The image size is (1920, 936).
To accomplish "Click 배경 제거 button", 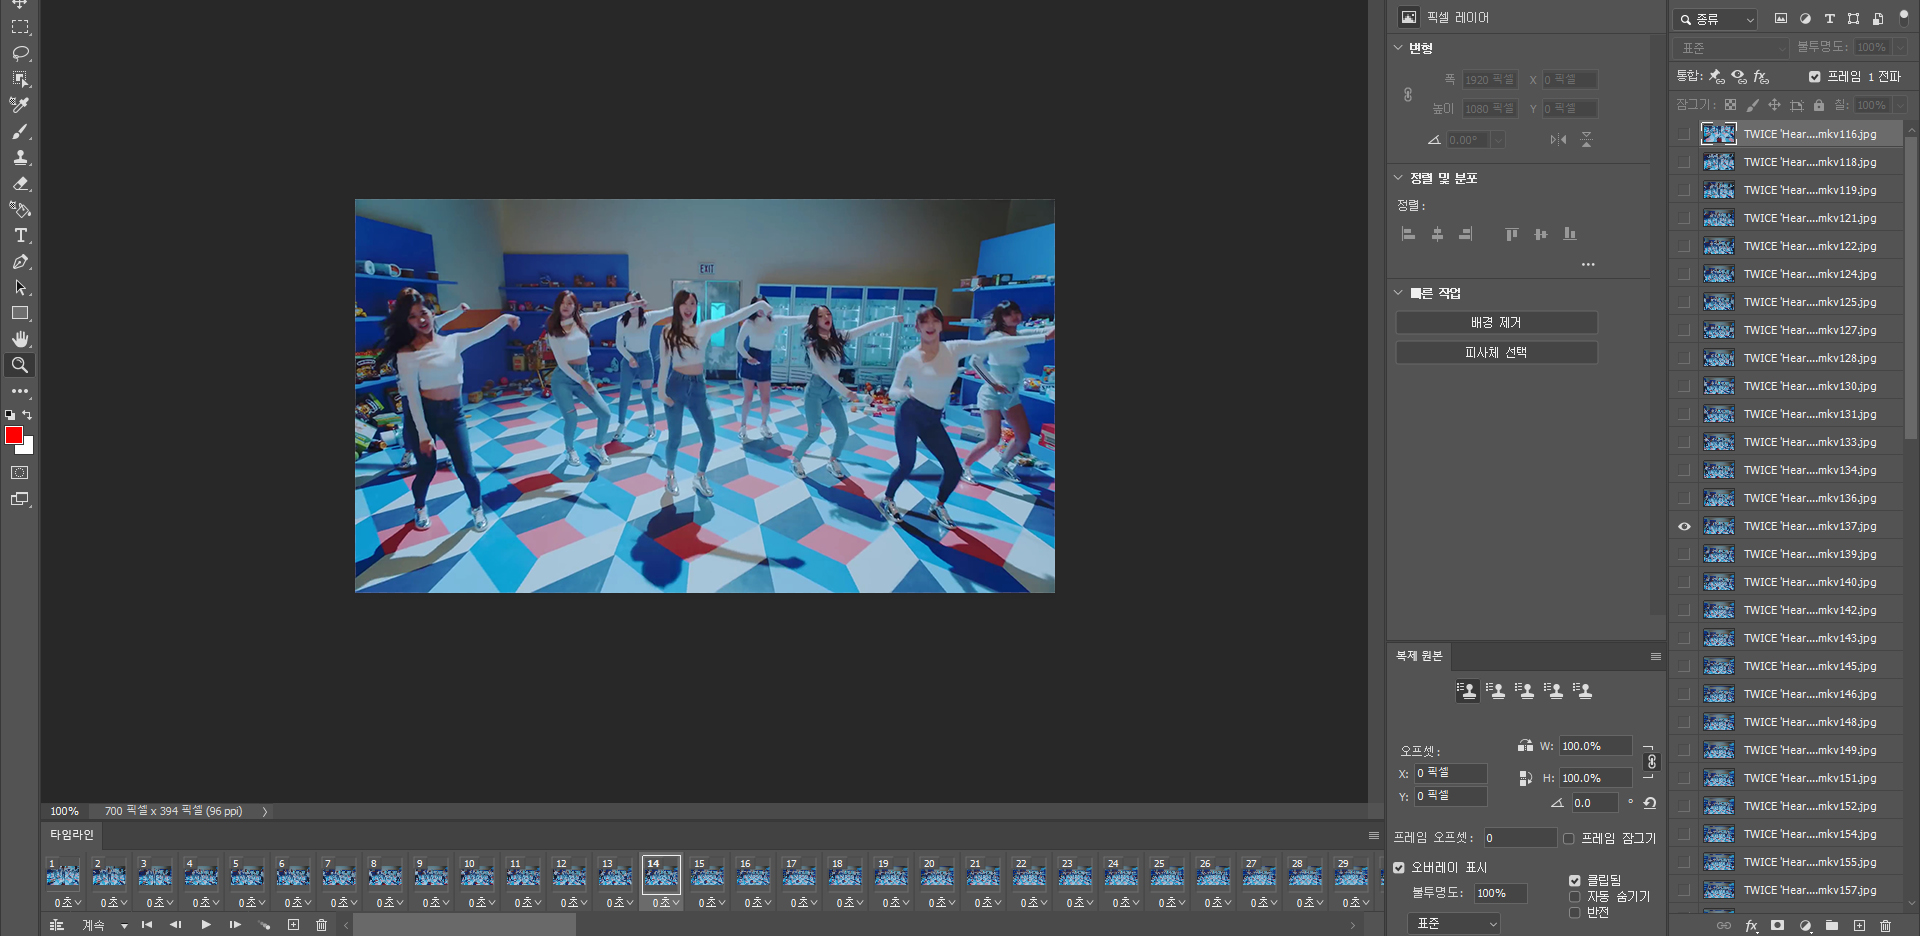I will click(1496, 323).
